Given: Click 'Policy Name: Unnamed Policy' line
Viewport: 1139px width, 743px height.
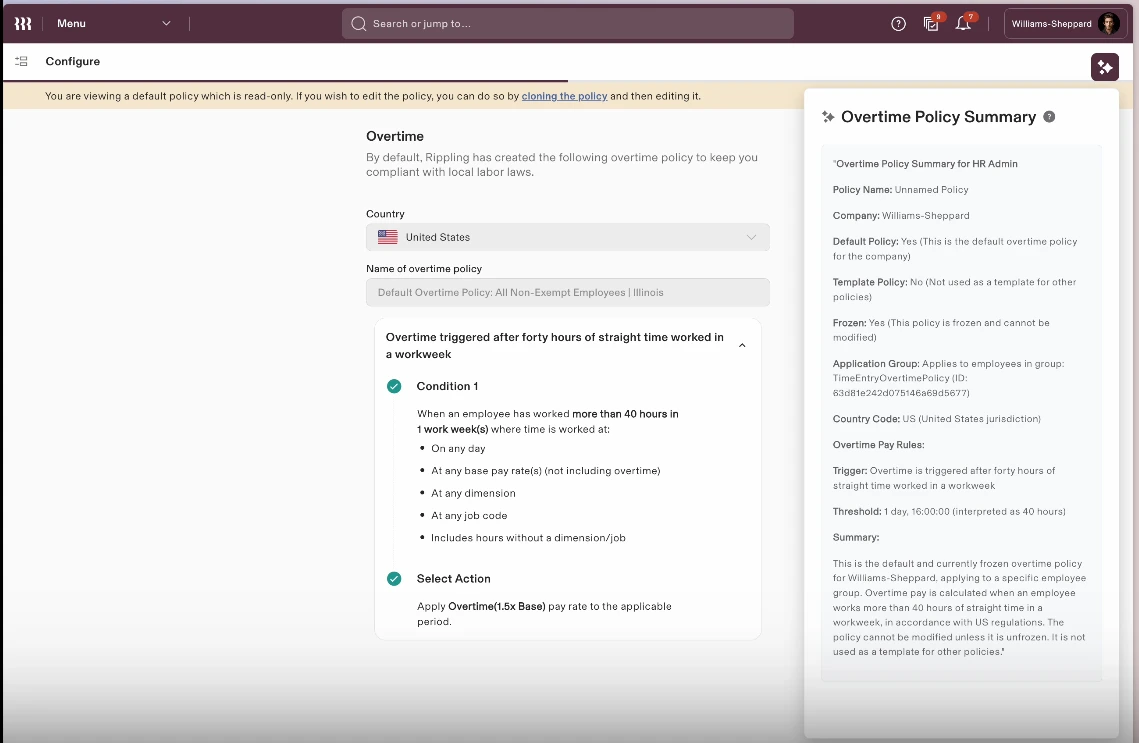Looking at the screenshot, I should [900, 190].
